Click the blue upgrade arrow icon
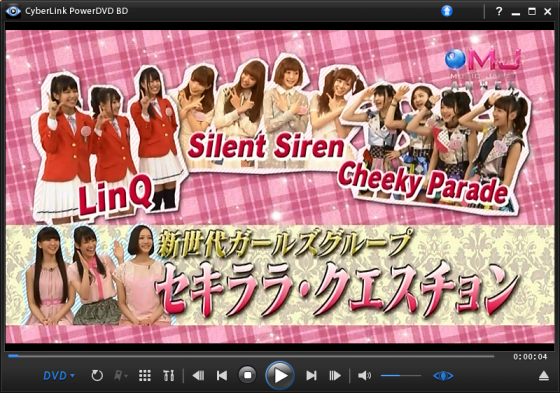 (447, 11)
